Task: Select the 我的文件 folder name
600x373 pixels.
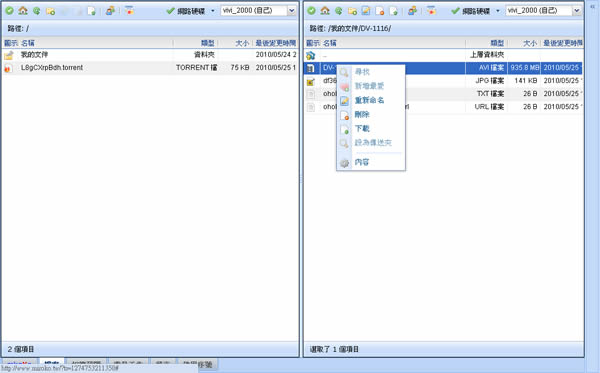Action: (x=34, y=55)
